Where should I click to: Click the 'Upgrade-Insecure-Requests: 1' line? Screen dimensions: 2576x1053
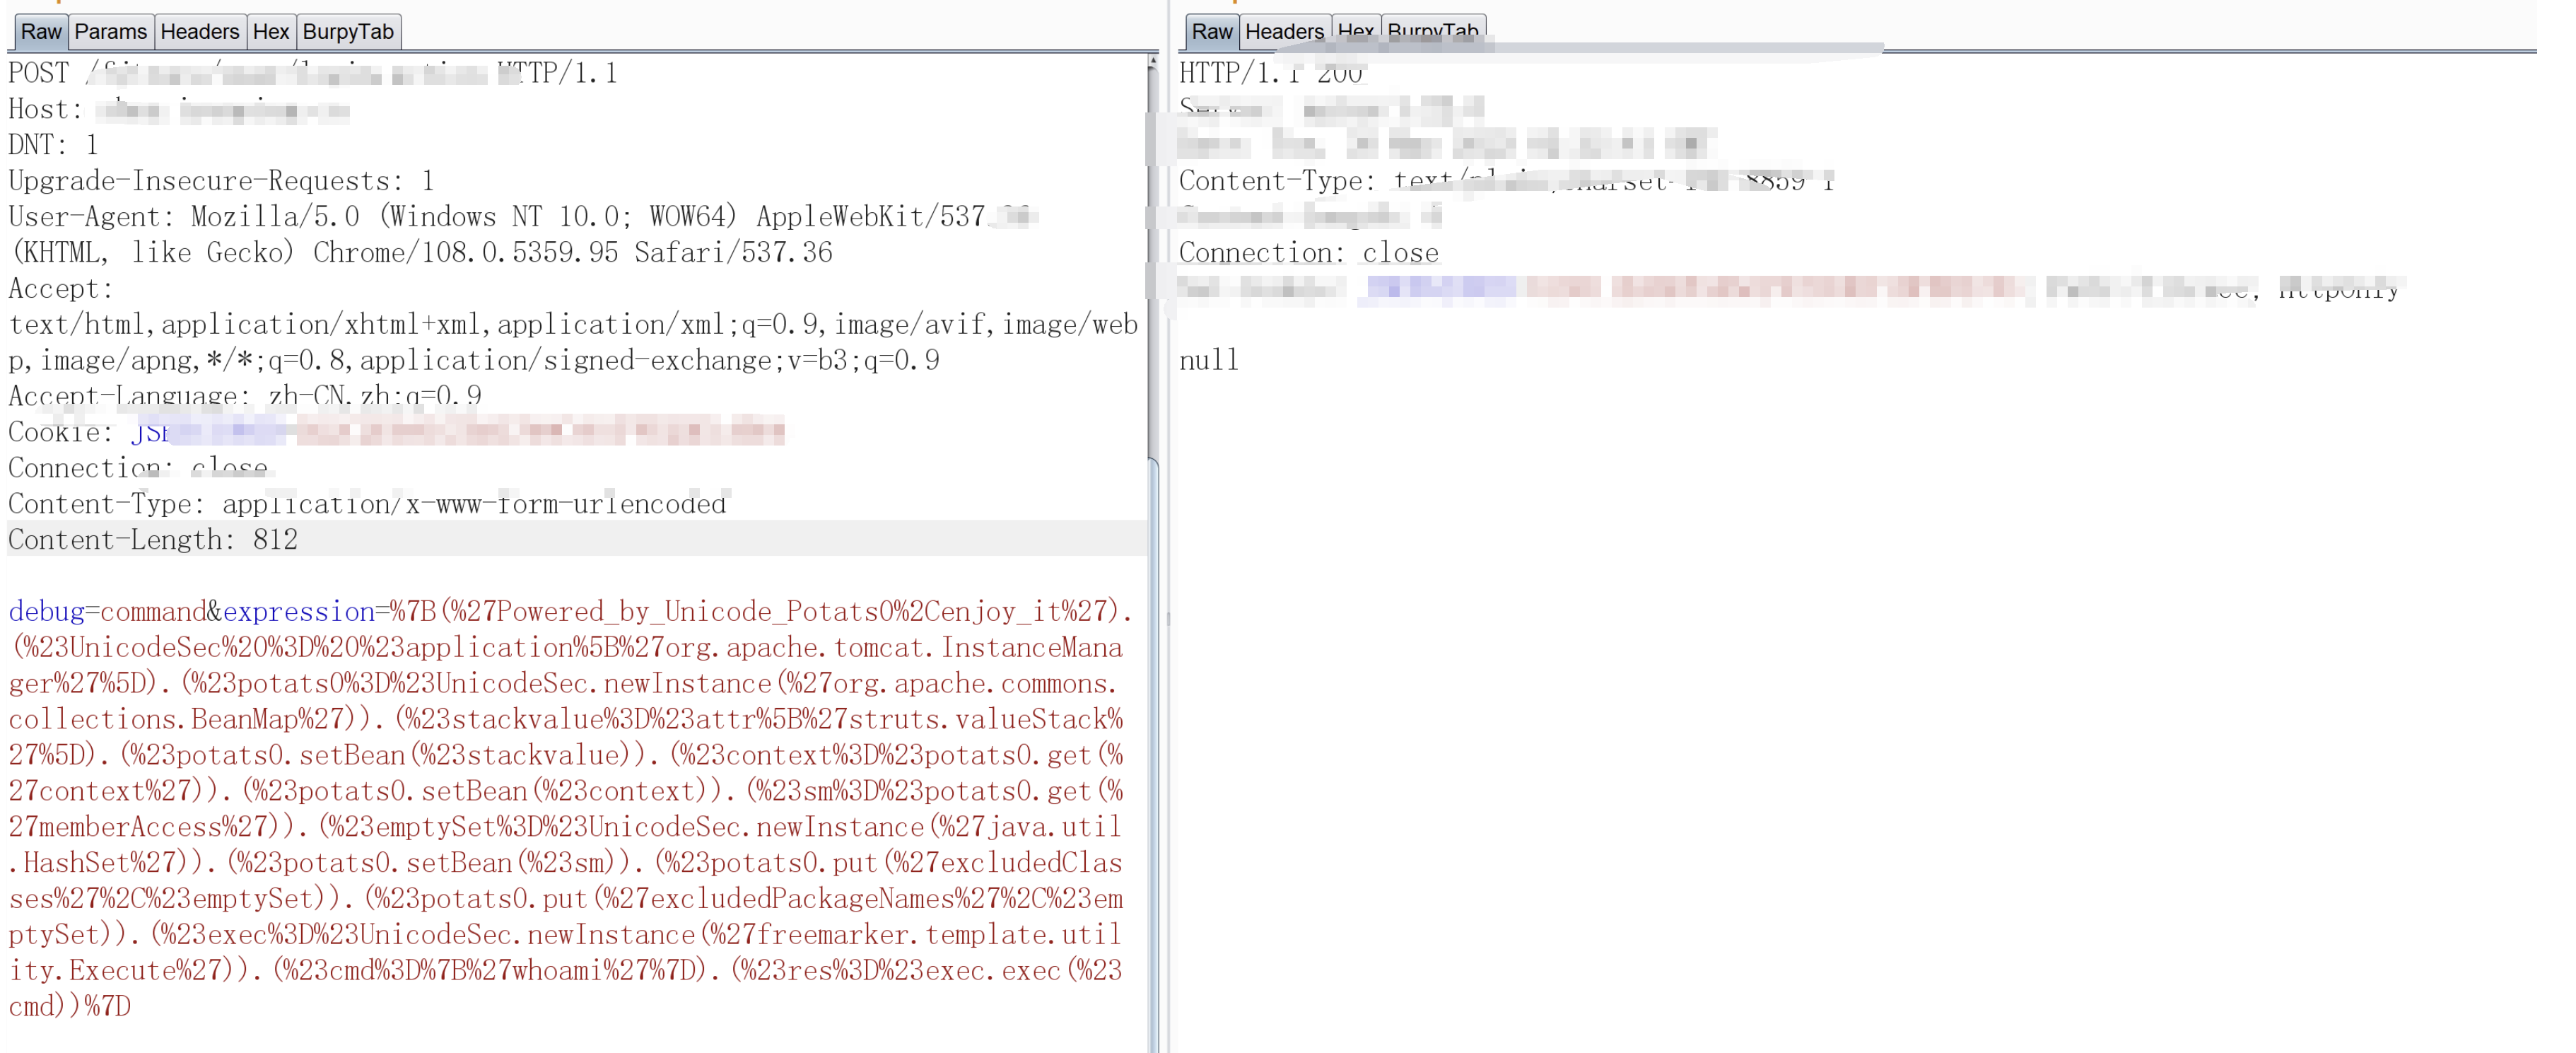click(221, 181)
